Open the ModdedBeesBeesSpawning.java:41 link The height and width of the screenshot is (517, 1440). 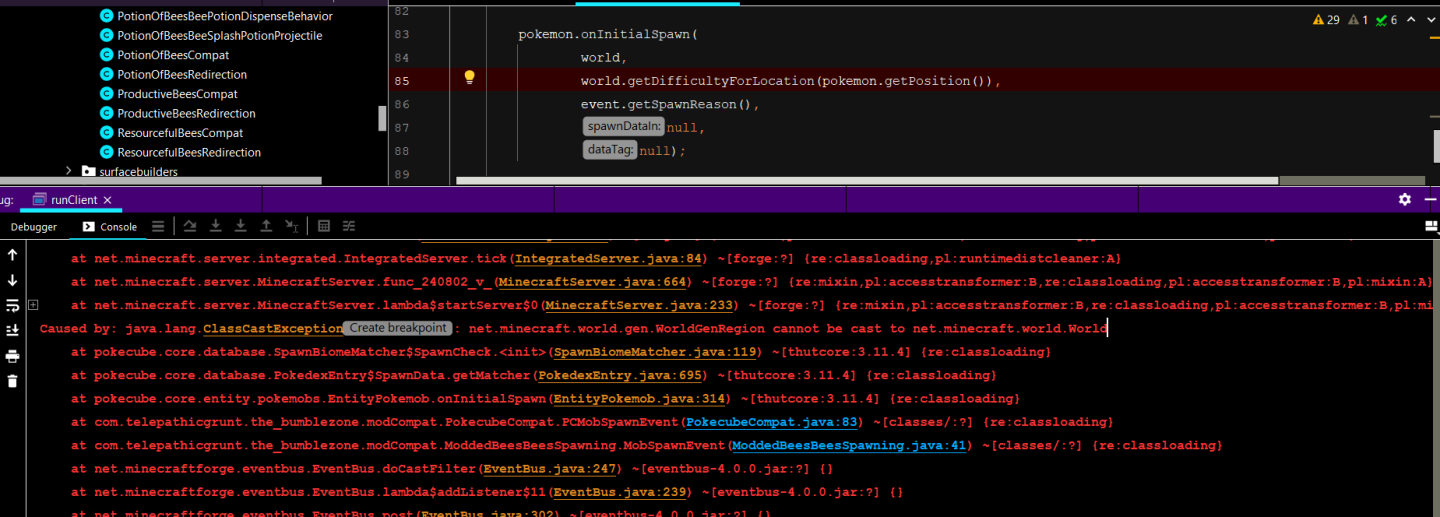pos(849,445)
